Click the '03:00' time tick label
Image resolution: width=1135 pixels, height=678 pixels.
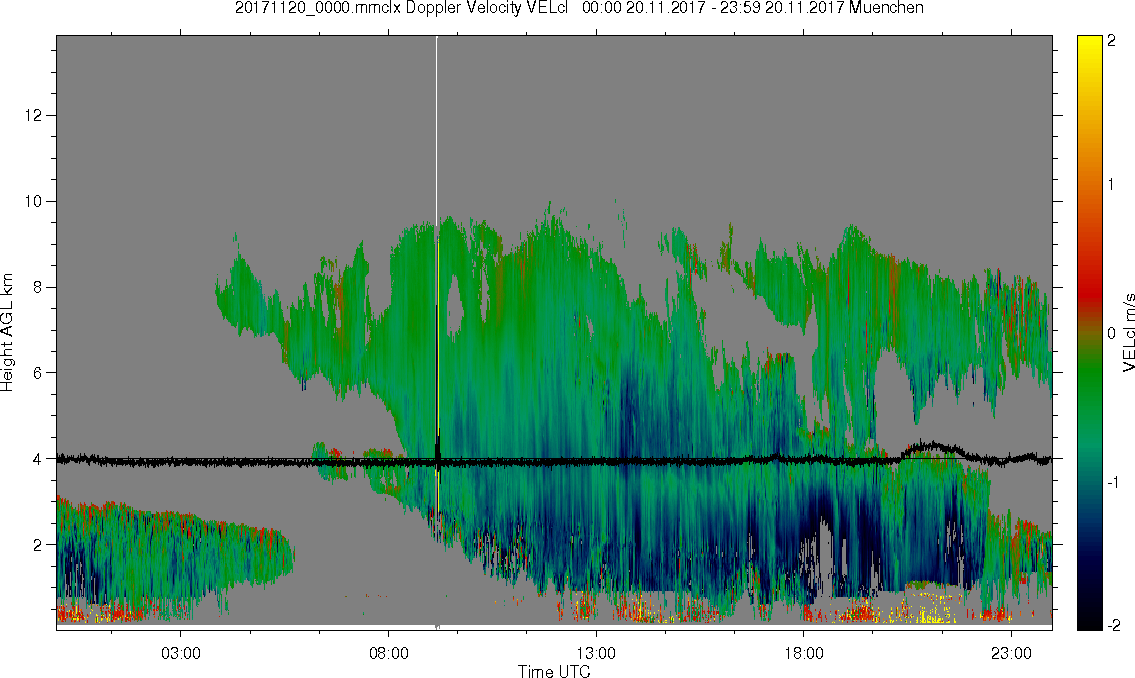[180, 653]
